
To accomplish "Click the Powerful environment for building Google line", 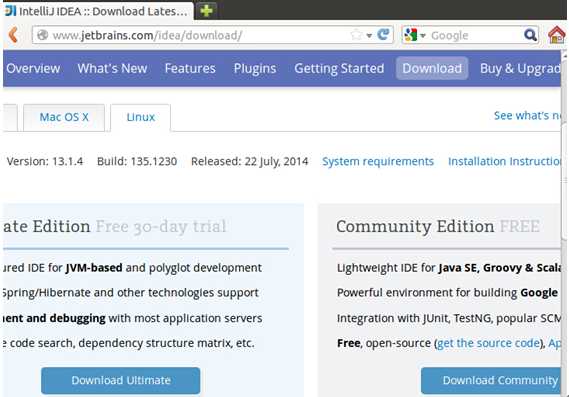I will click(x=447, y=292).
